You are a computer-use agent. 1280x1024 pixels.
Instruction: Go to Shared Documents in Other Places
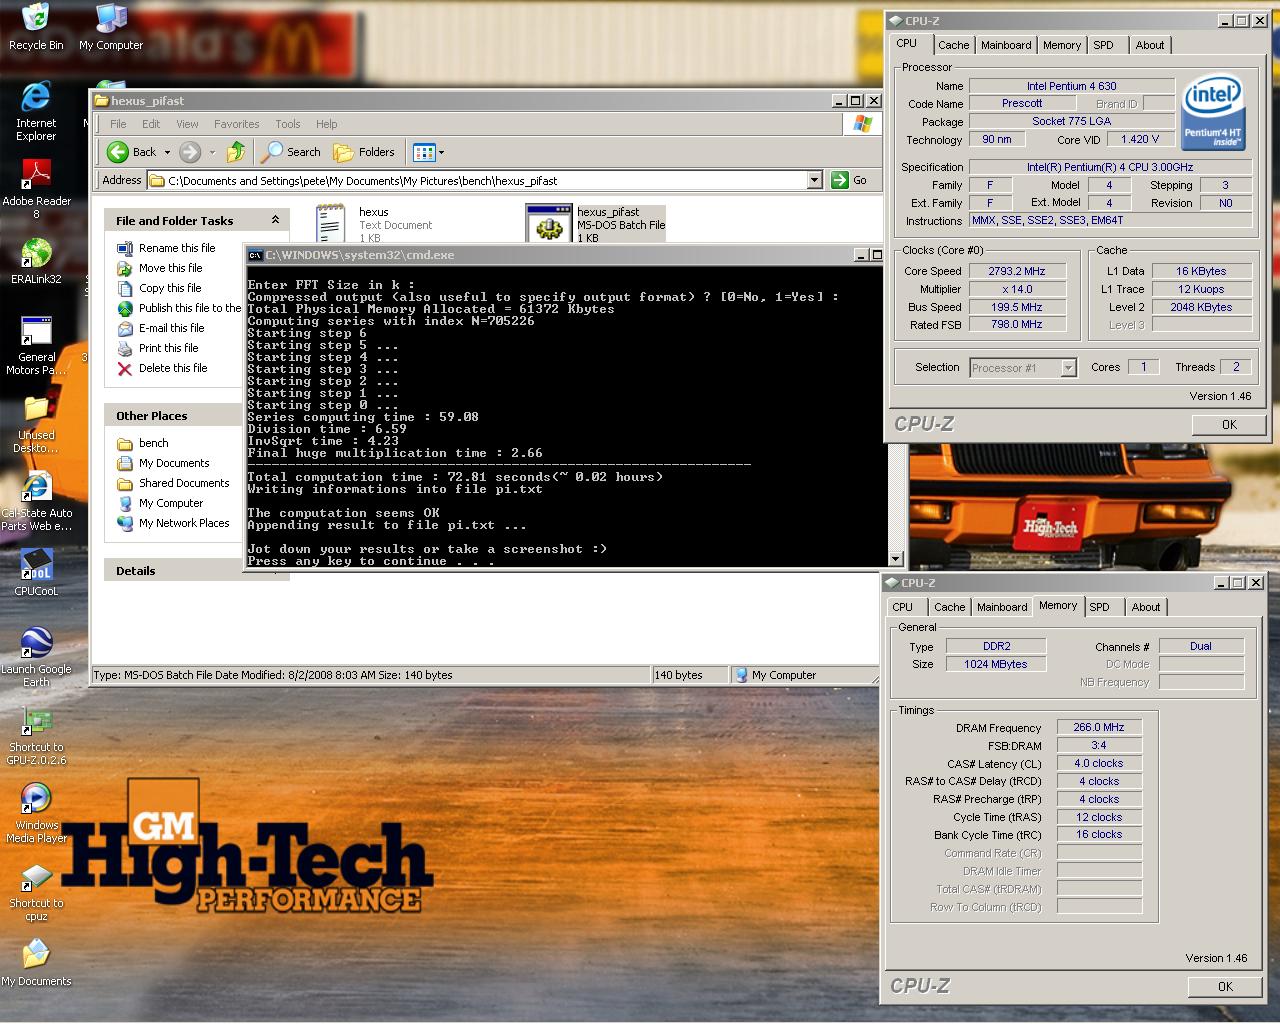[x=173, y=483]
